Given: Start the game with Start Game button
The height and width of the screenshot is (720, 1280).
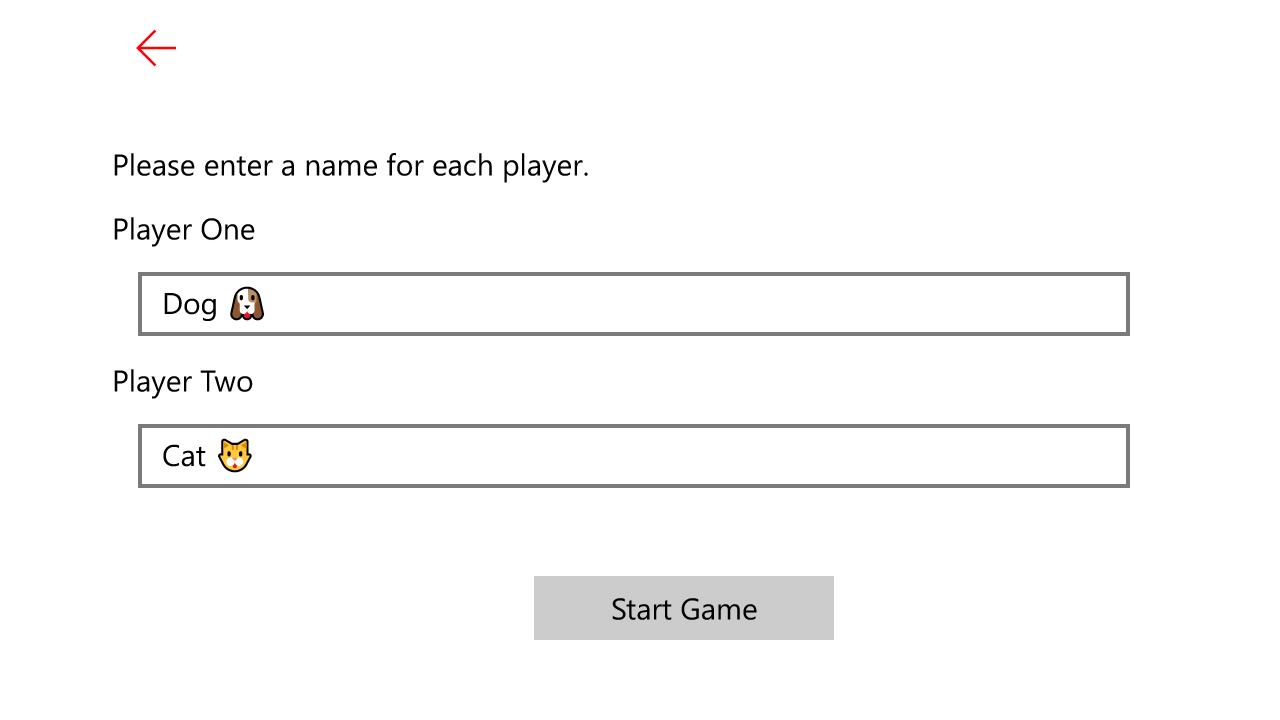Looking at the screenshot, I should pos(684,608).
